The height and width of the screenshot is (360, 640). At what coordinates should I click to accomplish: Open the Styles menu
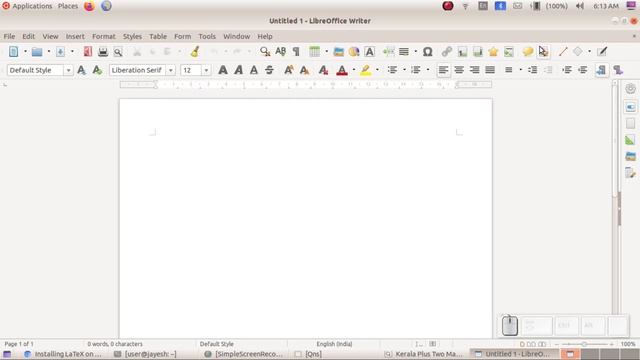pos(132,36)
